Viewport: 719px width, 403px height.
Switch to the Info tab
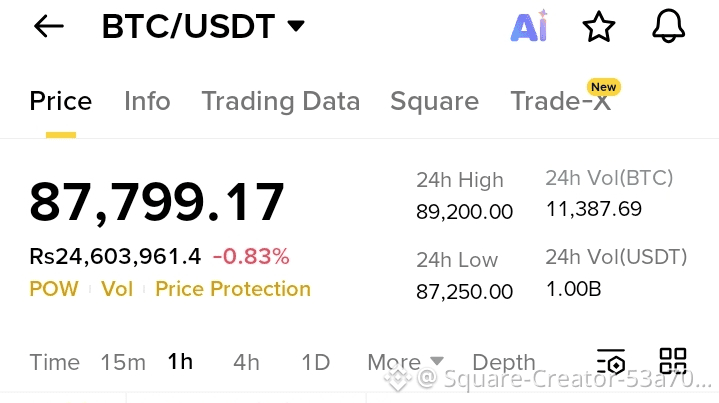tap(147, 101)
